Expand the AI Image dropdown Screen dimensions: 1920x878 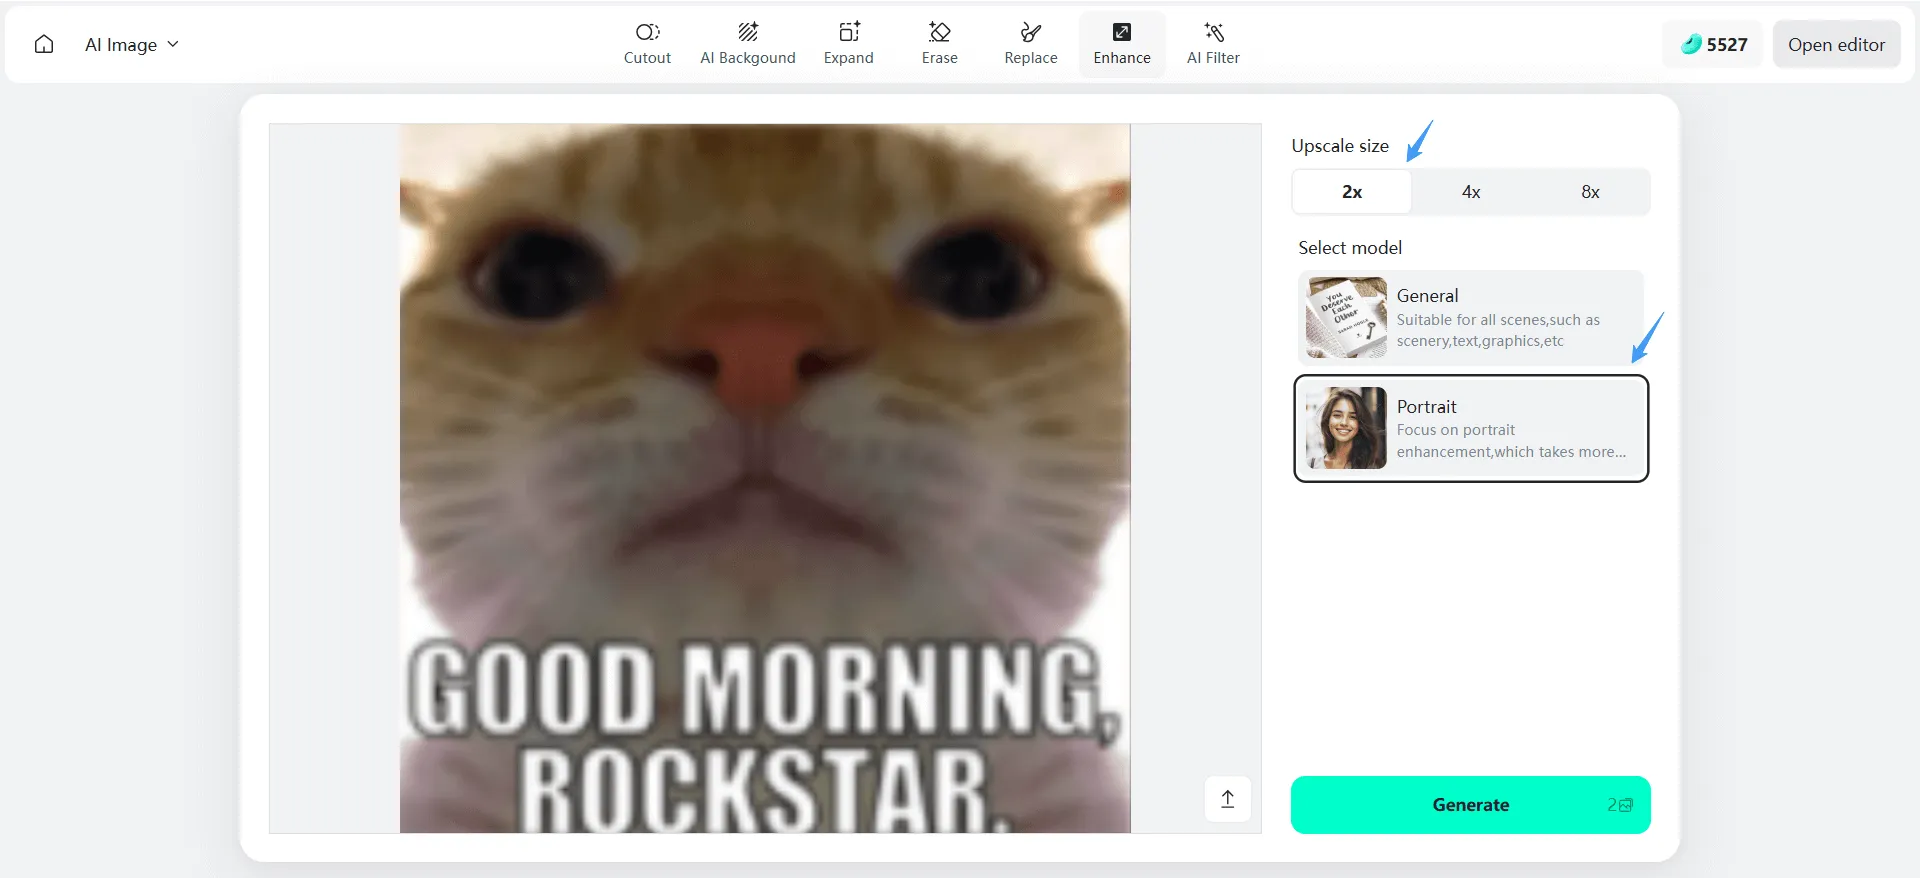(131, 45)
